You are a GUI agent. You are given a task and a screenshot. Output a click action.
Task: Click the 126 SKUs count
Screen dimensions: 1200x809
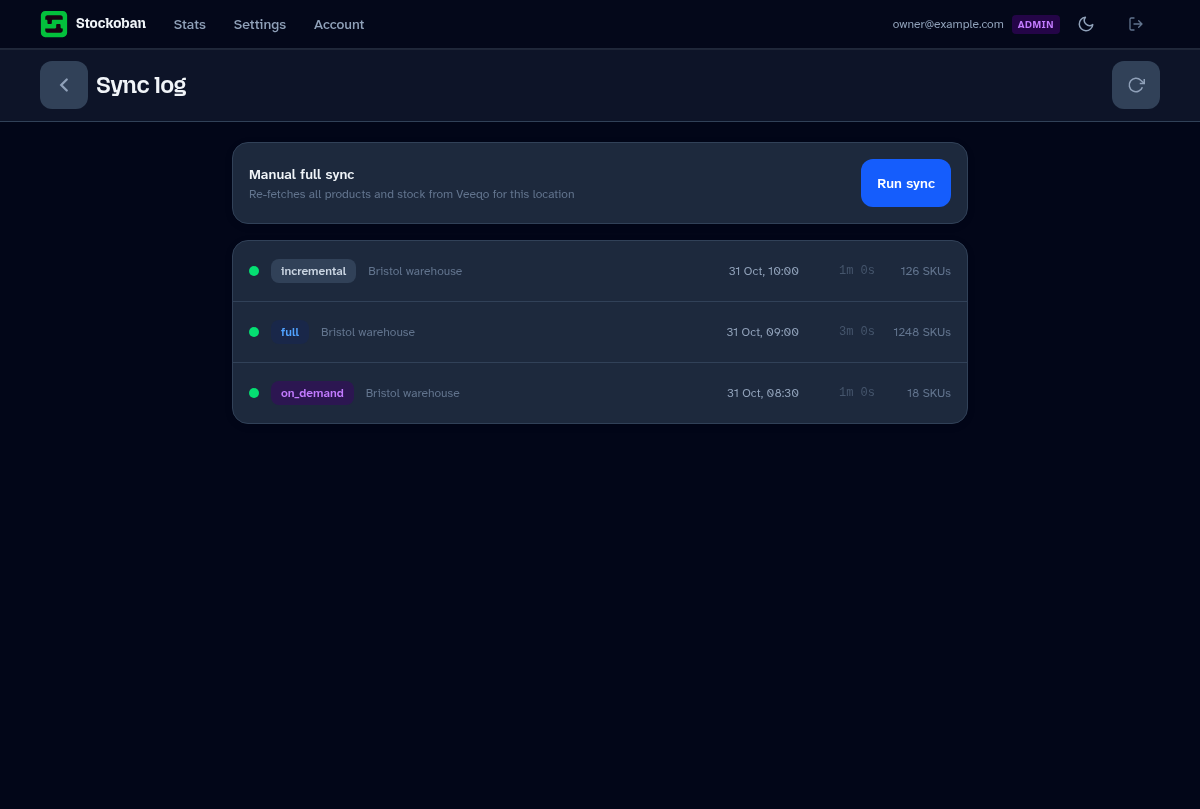pos(925,271)
